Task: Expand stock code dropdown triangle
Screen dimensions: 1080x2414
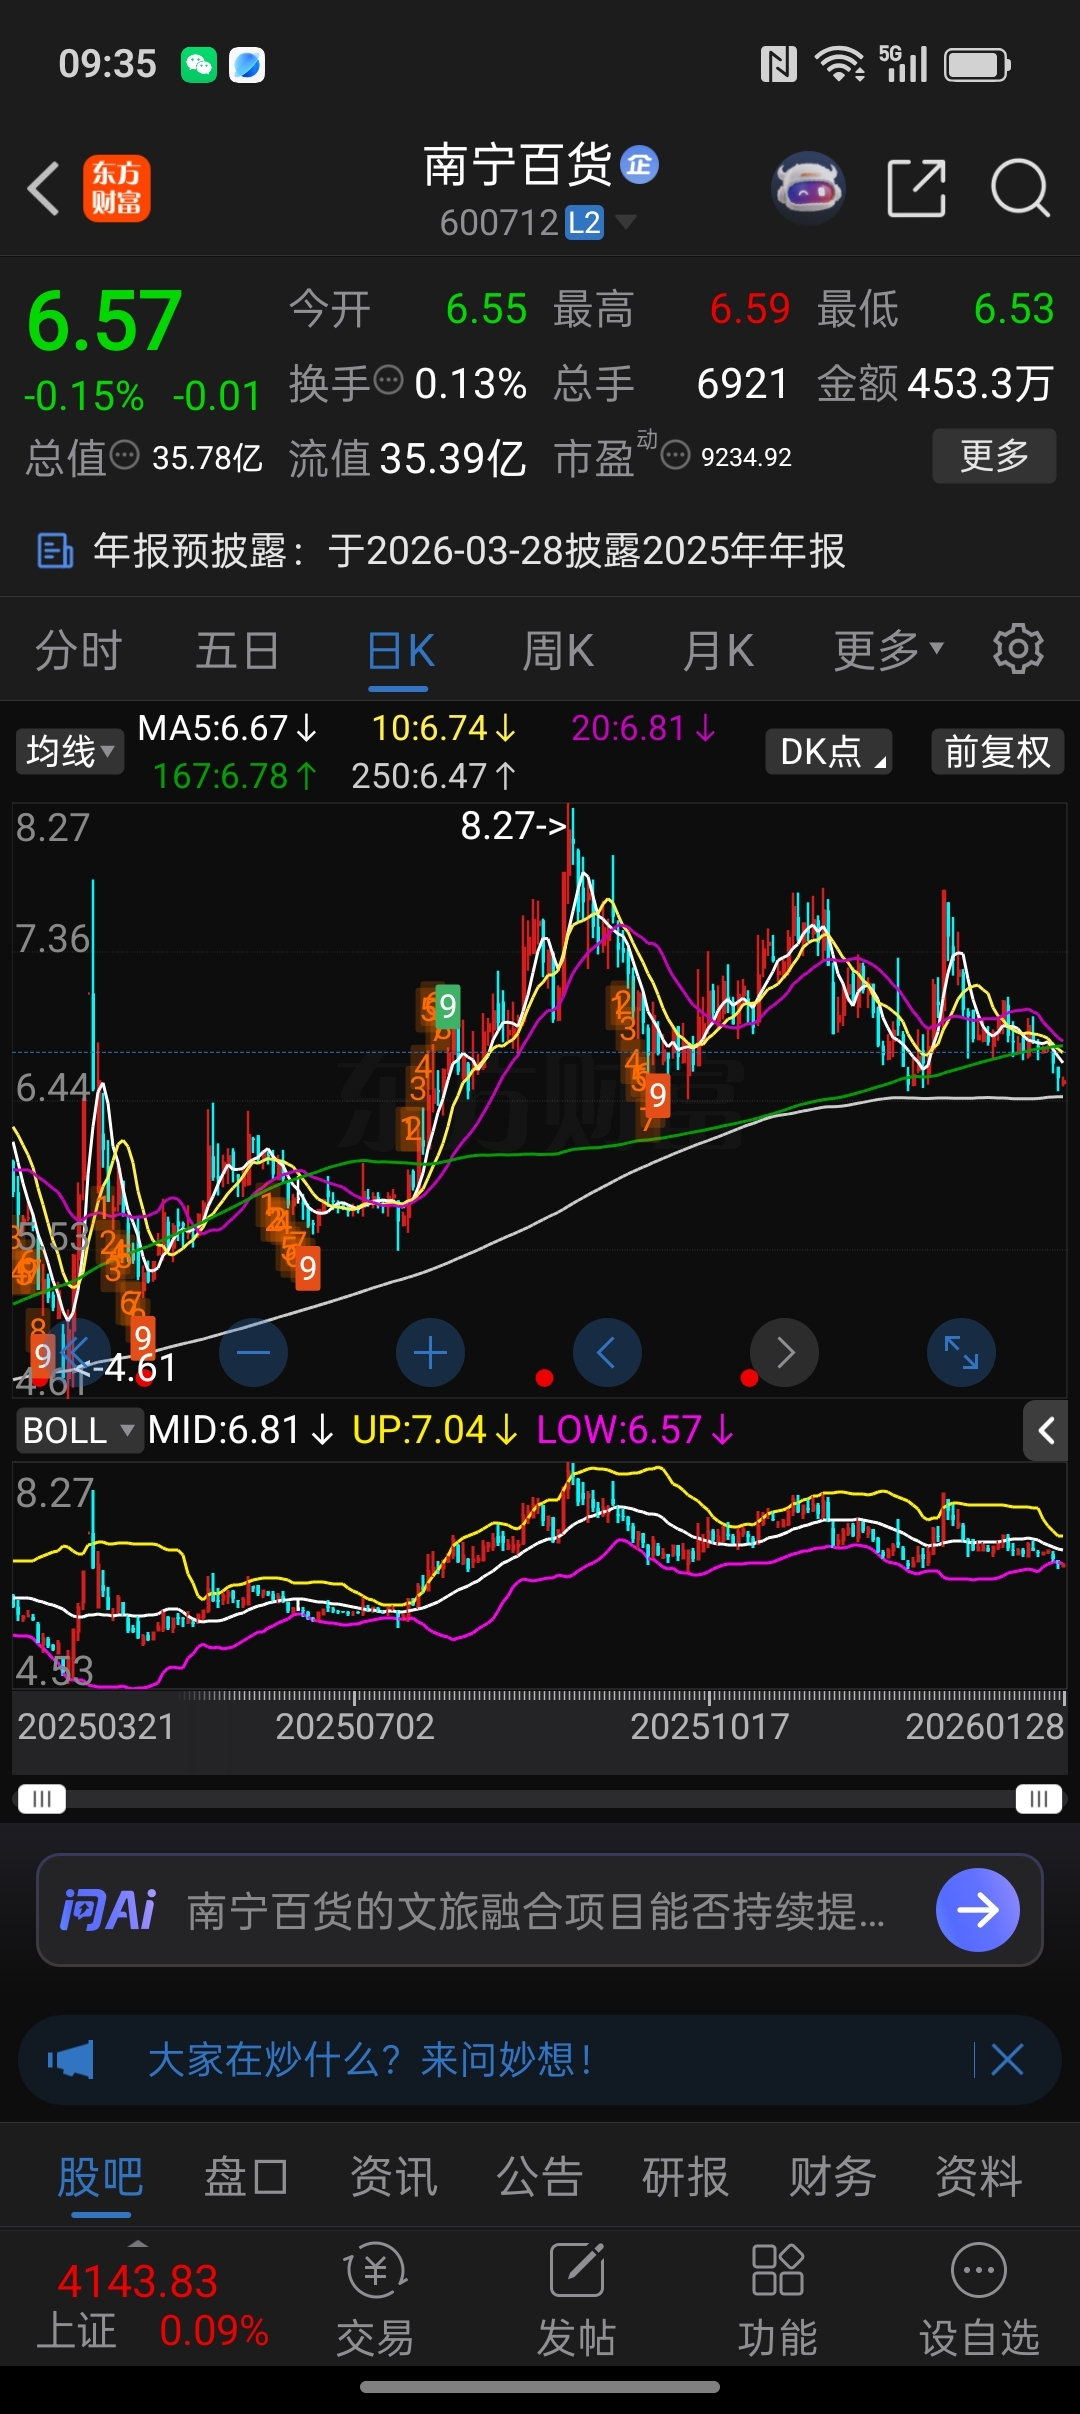Action: tap(626, 221)
